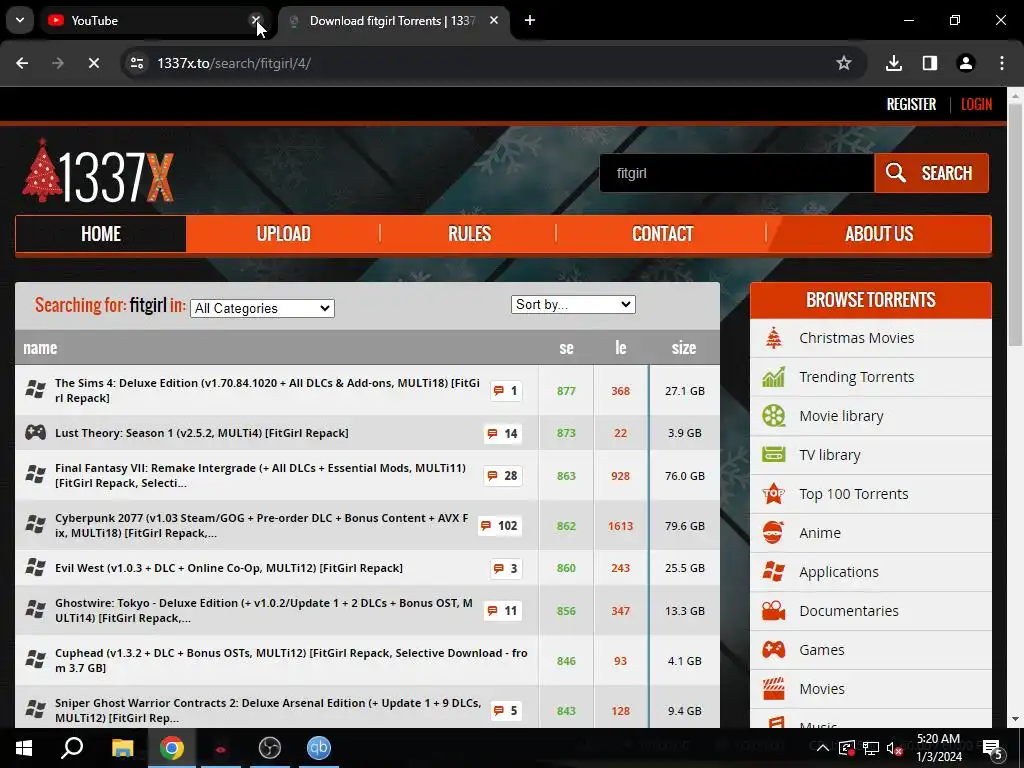This screenshot has height=768, width=1024.
Task: Click the Trending Torrents chart icon
Action: 774,377
